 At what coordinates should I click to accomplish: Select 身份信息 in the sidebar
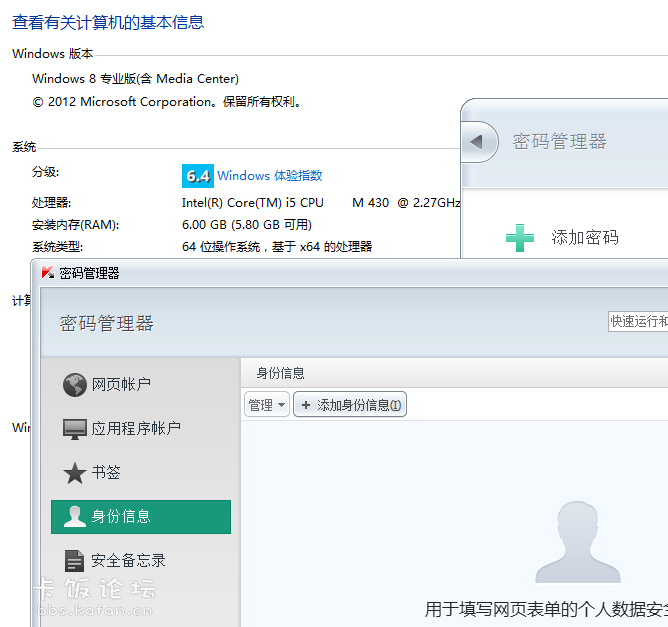pos(141,517)
